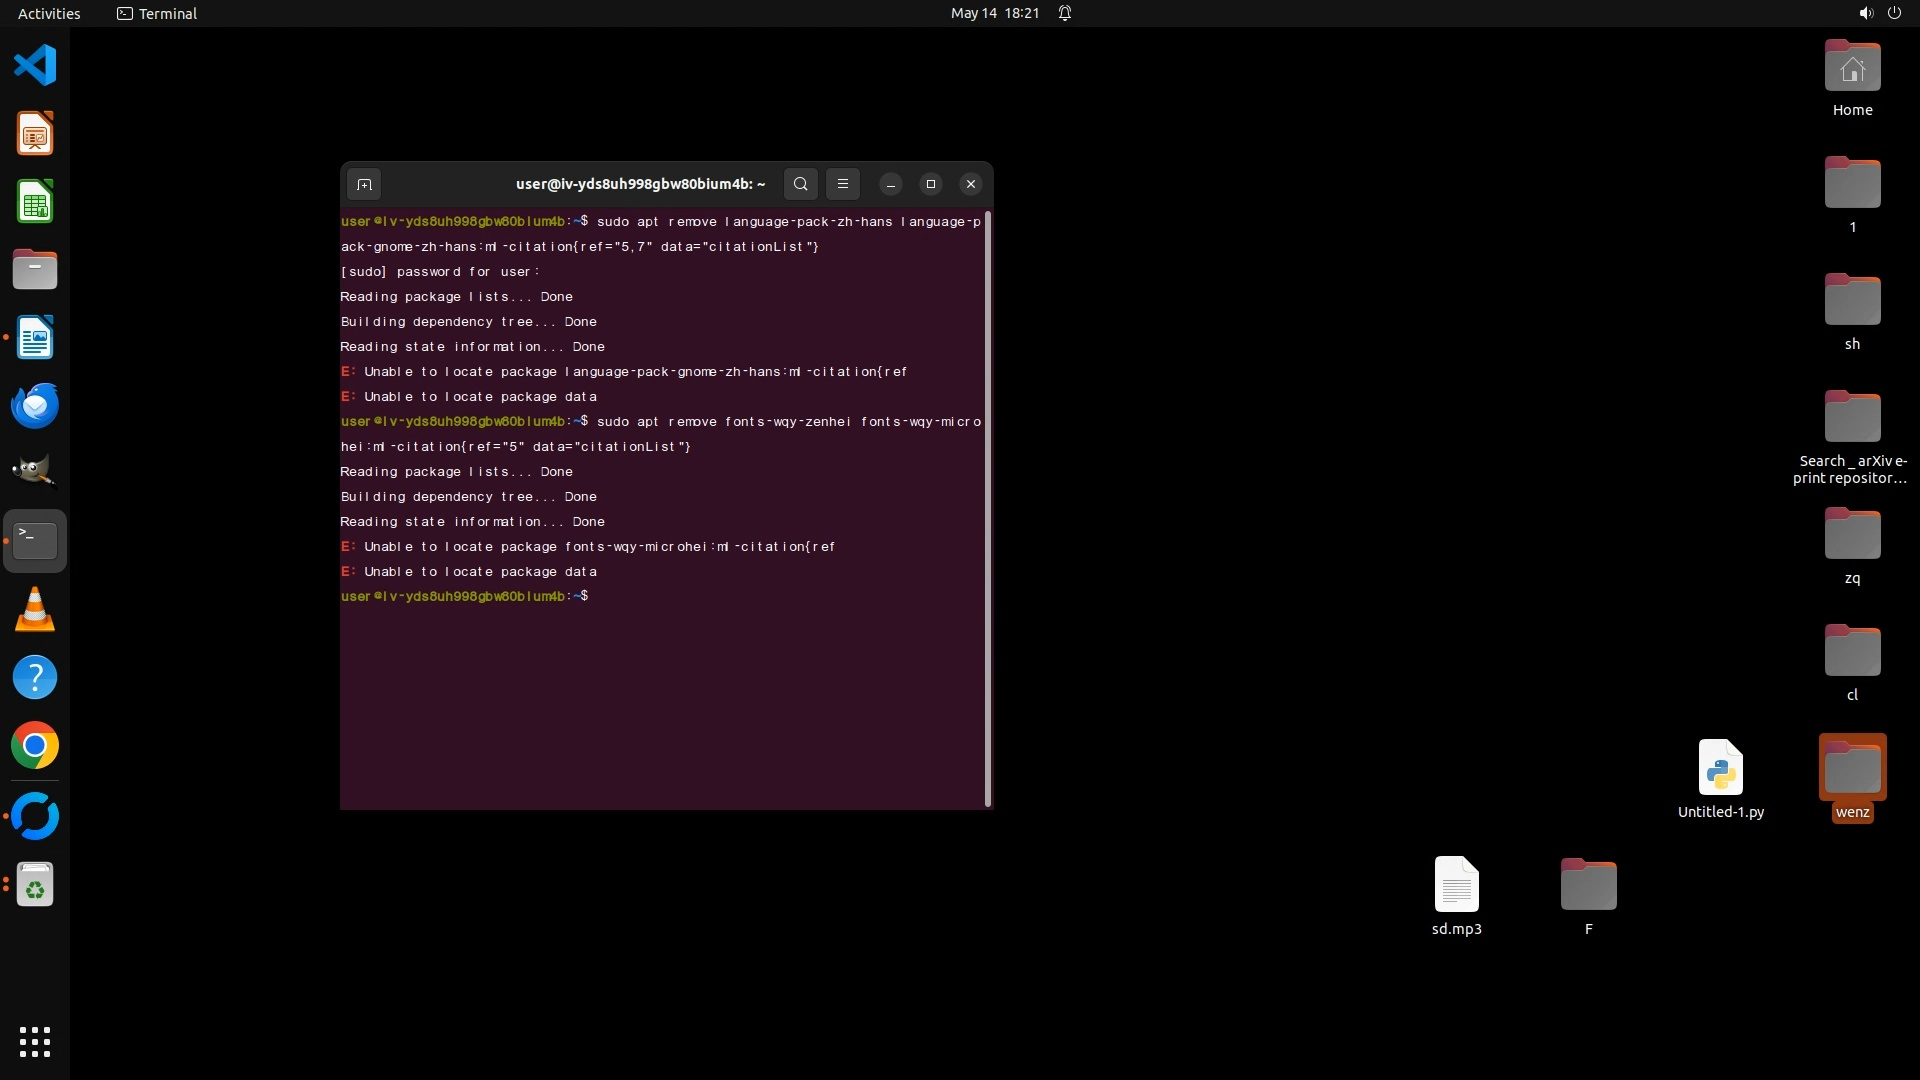This screenshot has height=1080, width=1920.
Task: Expand the system volume and power menu
Action: [x=1879, y=13]
